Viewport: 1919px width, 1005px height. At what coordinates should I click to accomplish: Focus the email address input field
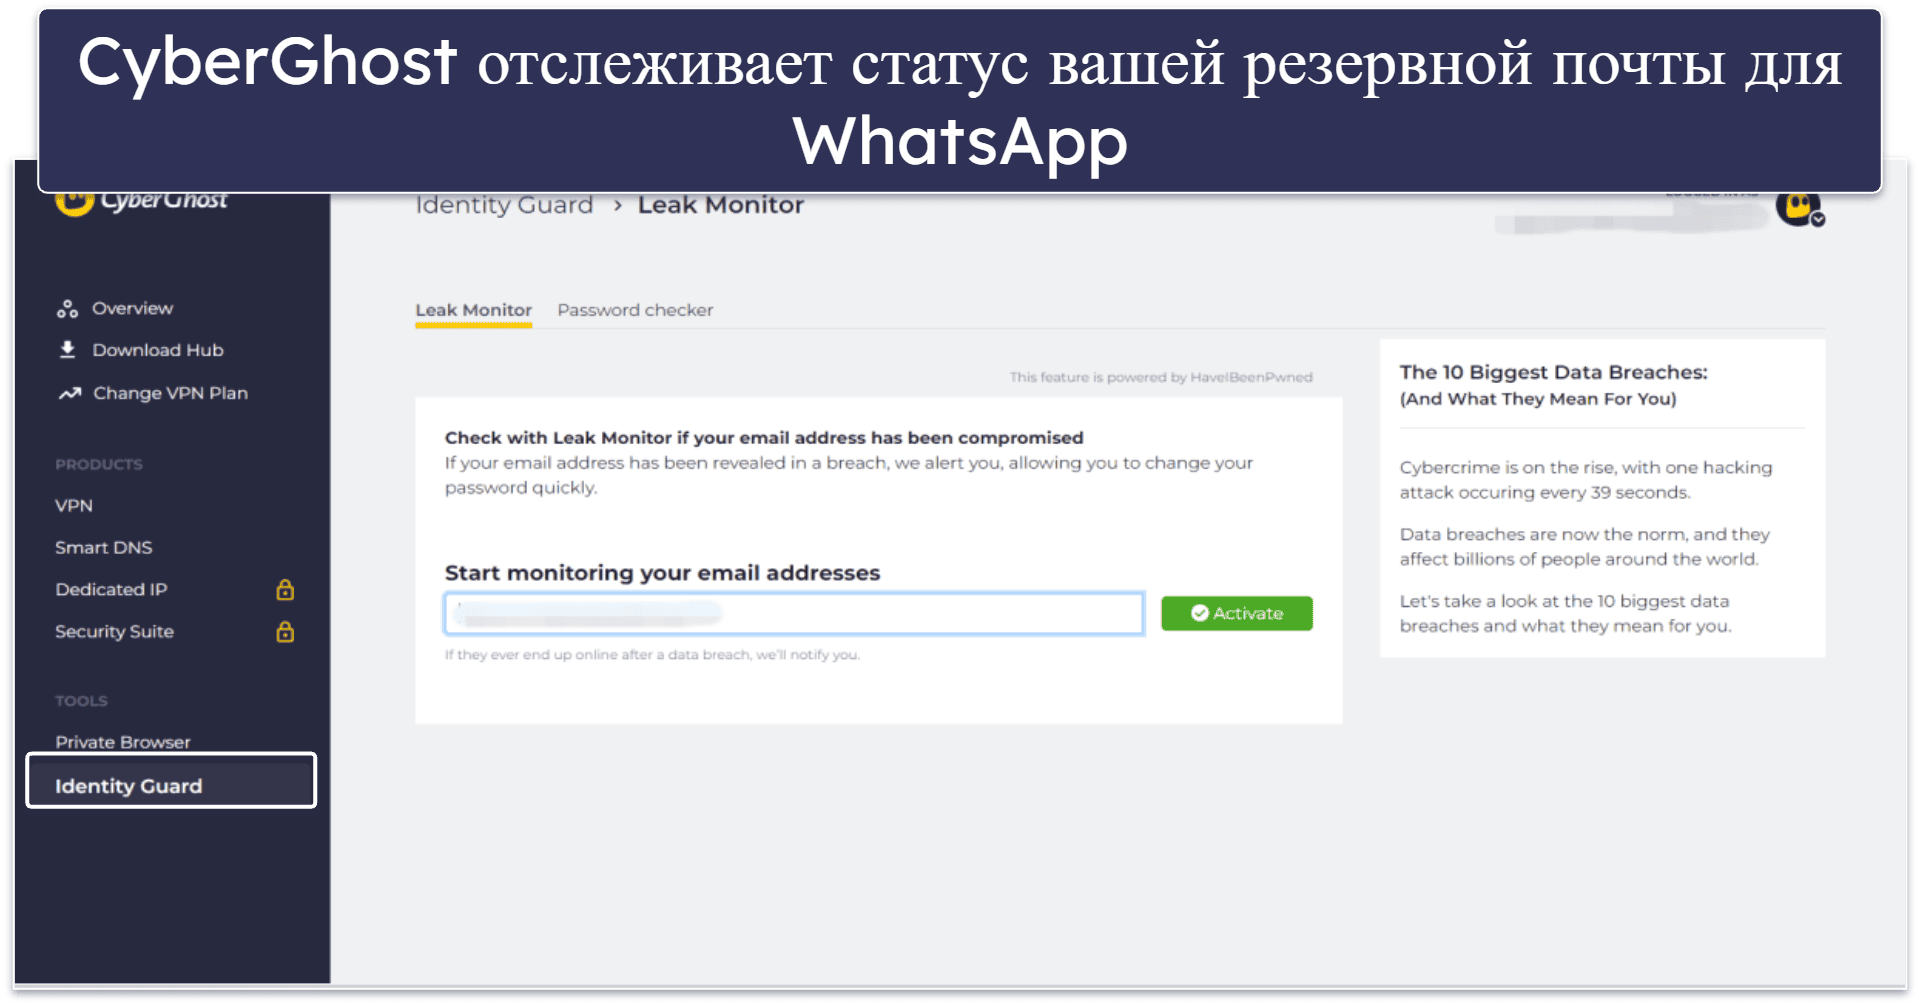[794, 613]
